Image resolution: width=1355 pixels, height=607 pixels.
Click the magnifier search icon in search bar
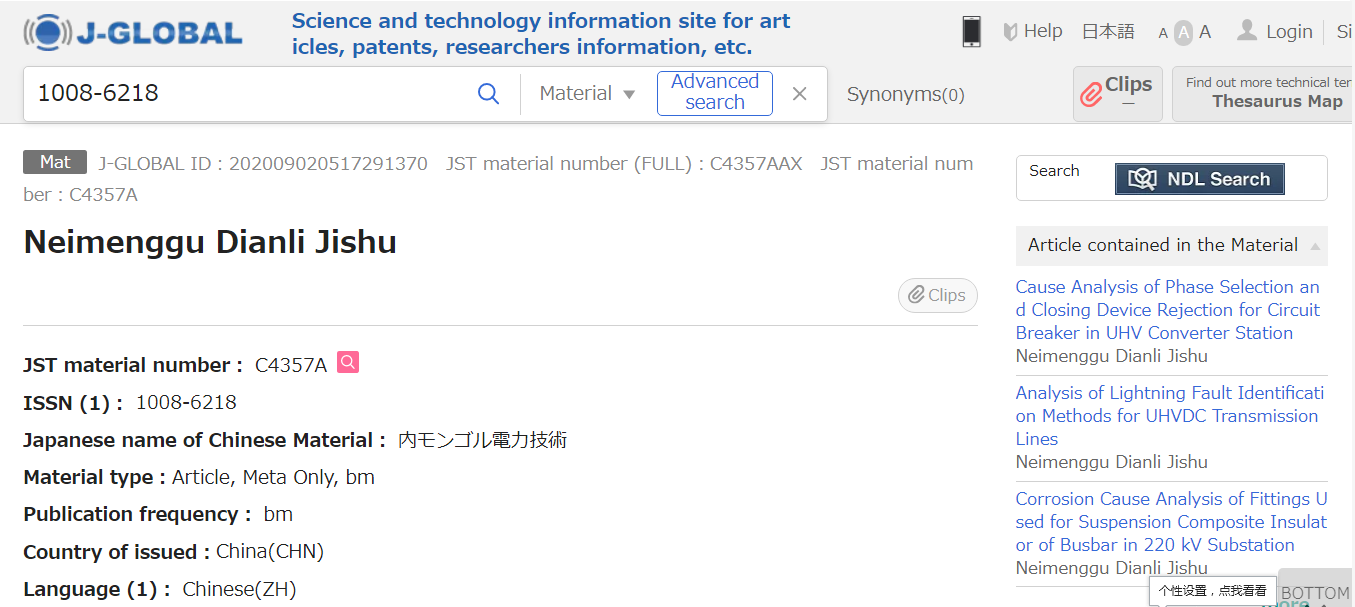(x=488, y=94)
